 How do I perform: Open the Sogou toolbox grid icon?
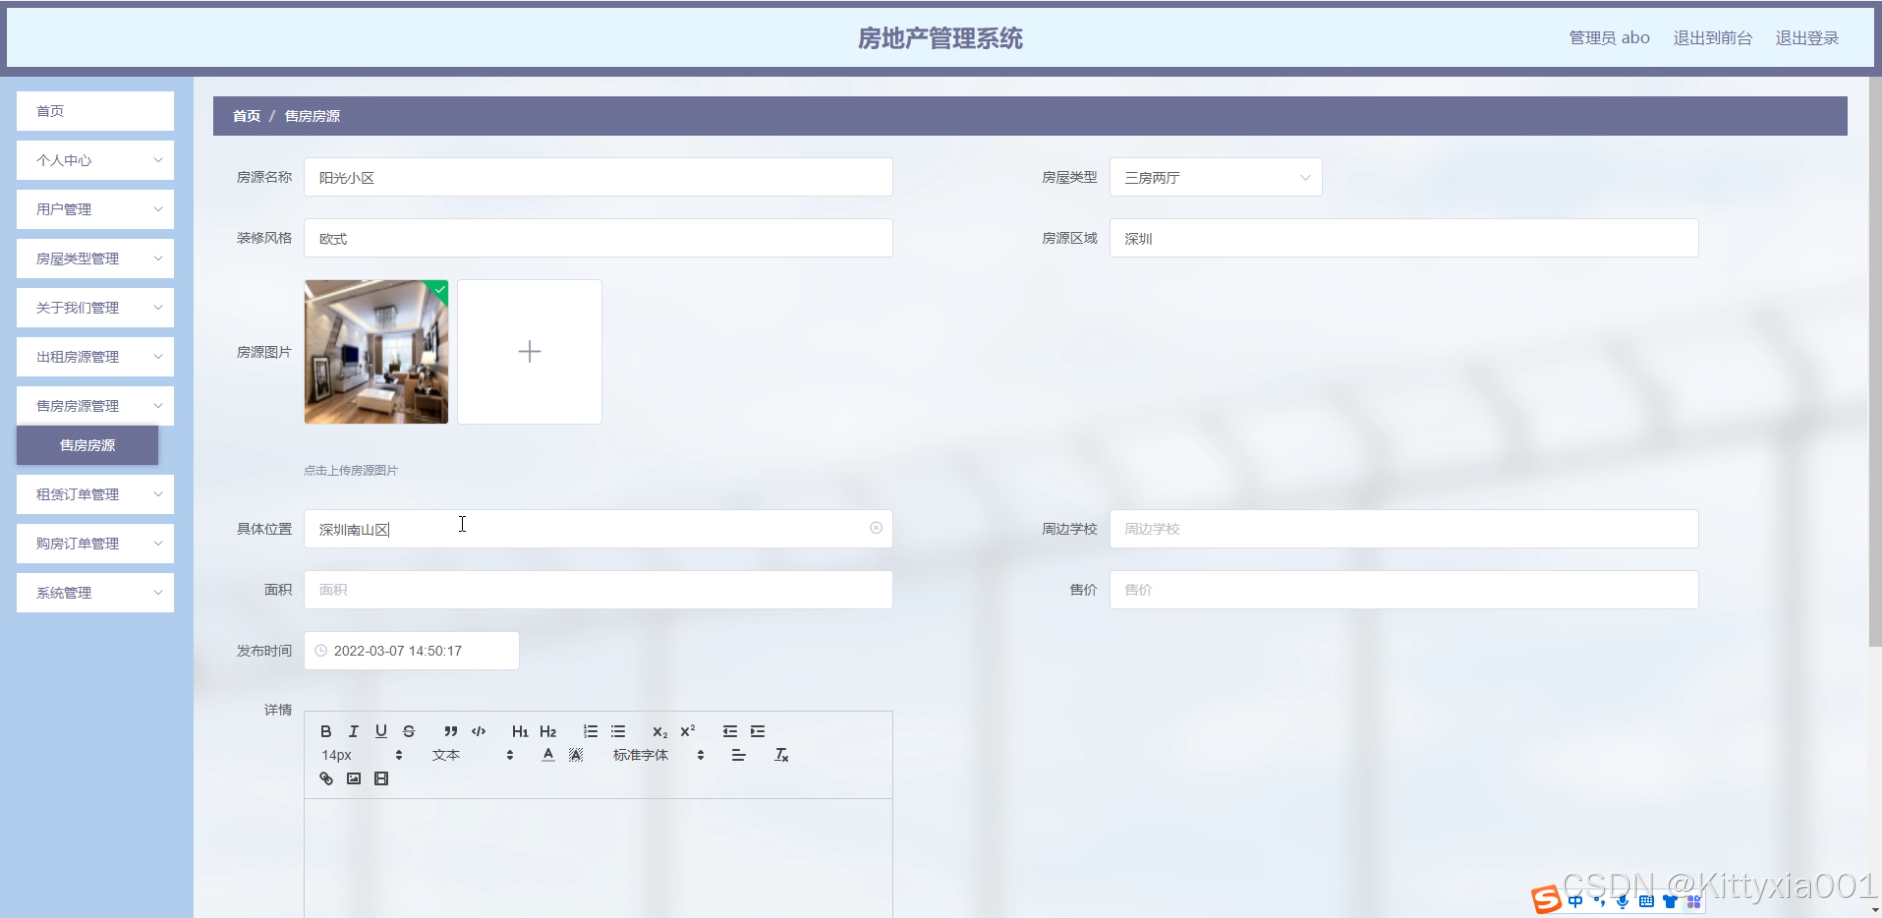[1694, 901]
